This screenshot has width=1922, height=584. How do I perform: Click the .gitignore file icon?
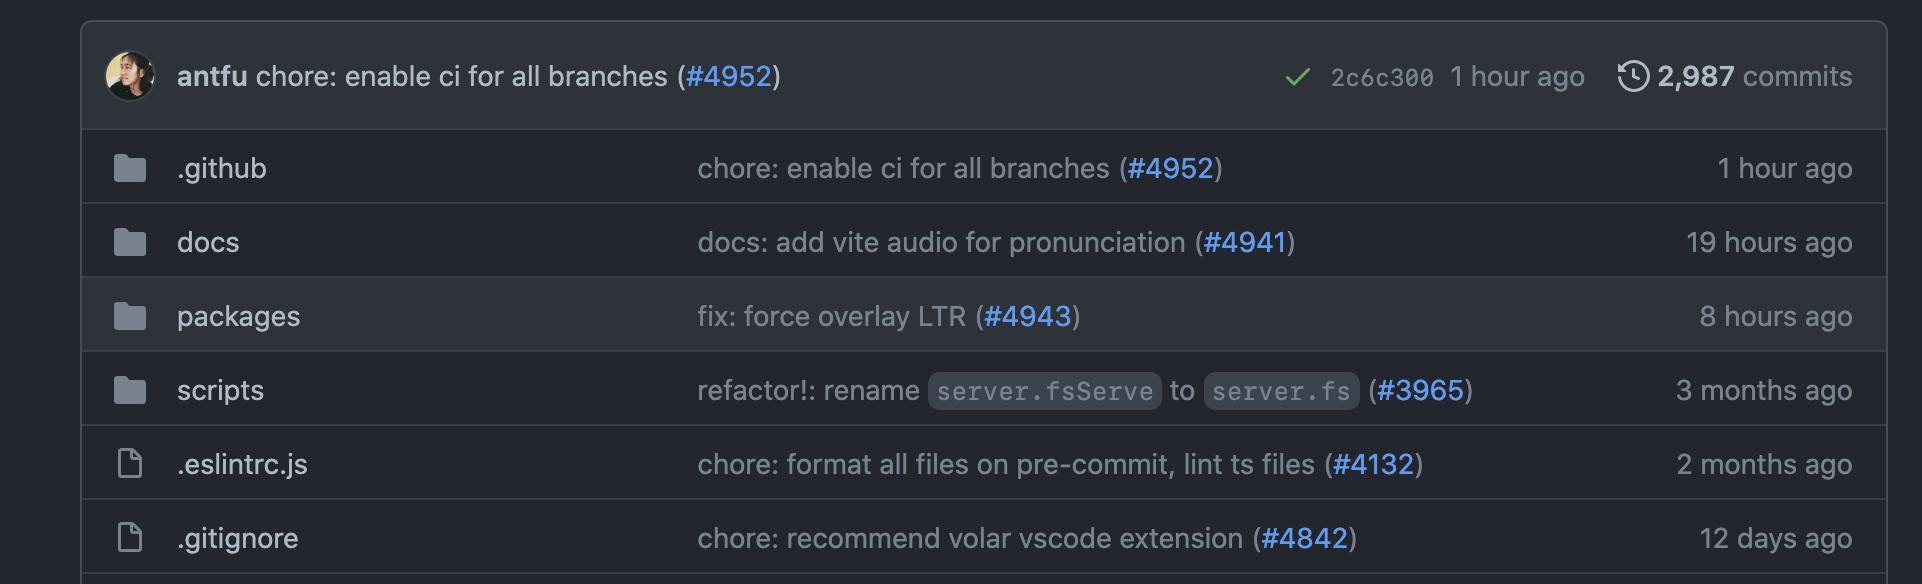(130, 538)
